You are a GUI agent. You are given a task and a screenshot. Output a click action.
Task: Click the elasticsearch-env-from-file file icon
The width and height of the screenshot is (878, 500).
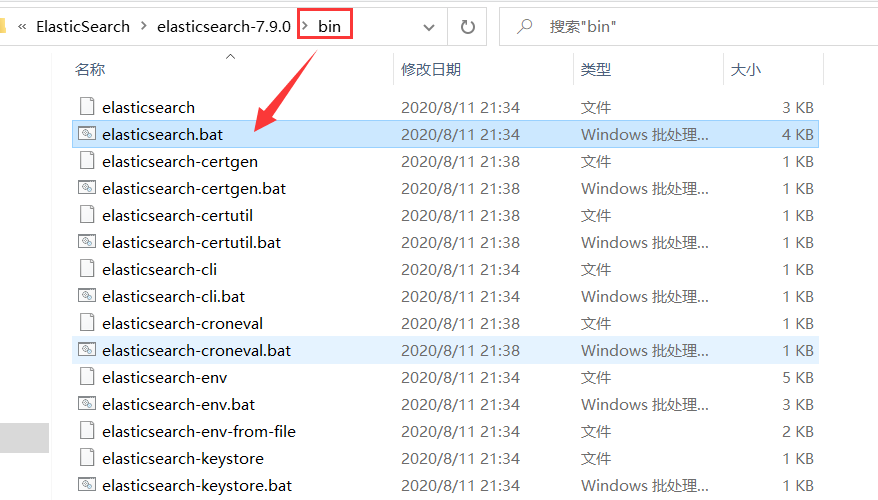(87, 431)
